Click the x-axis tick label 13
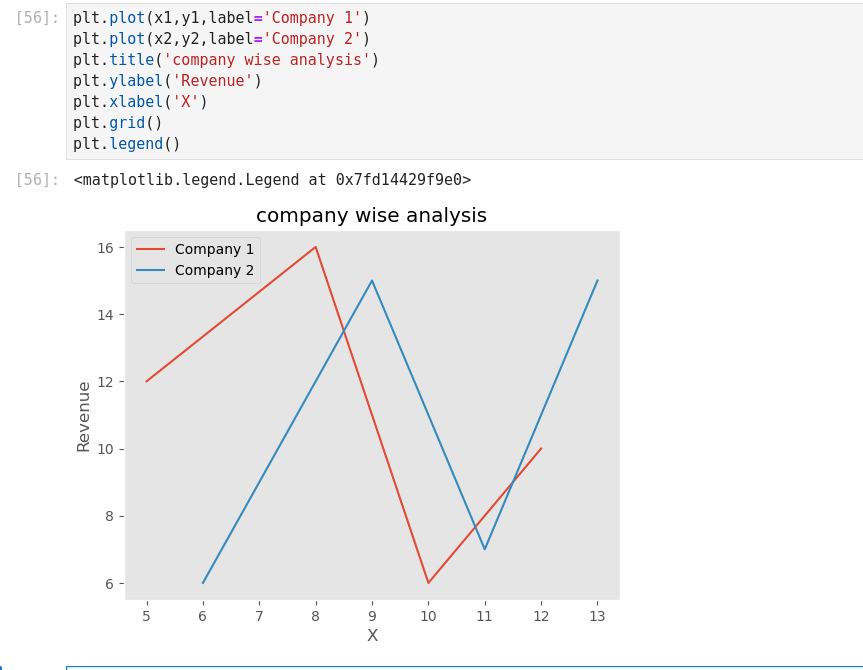This screenshot has height=670, width=863. point(597,616)
